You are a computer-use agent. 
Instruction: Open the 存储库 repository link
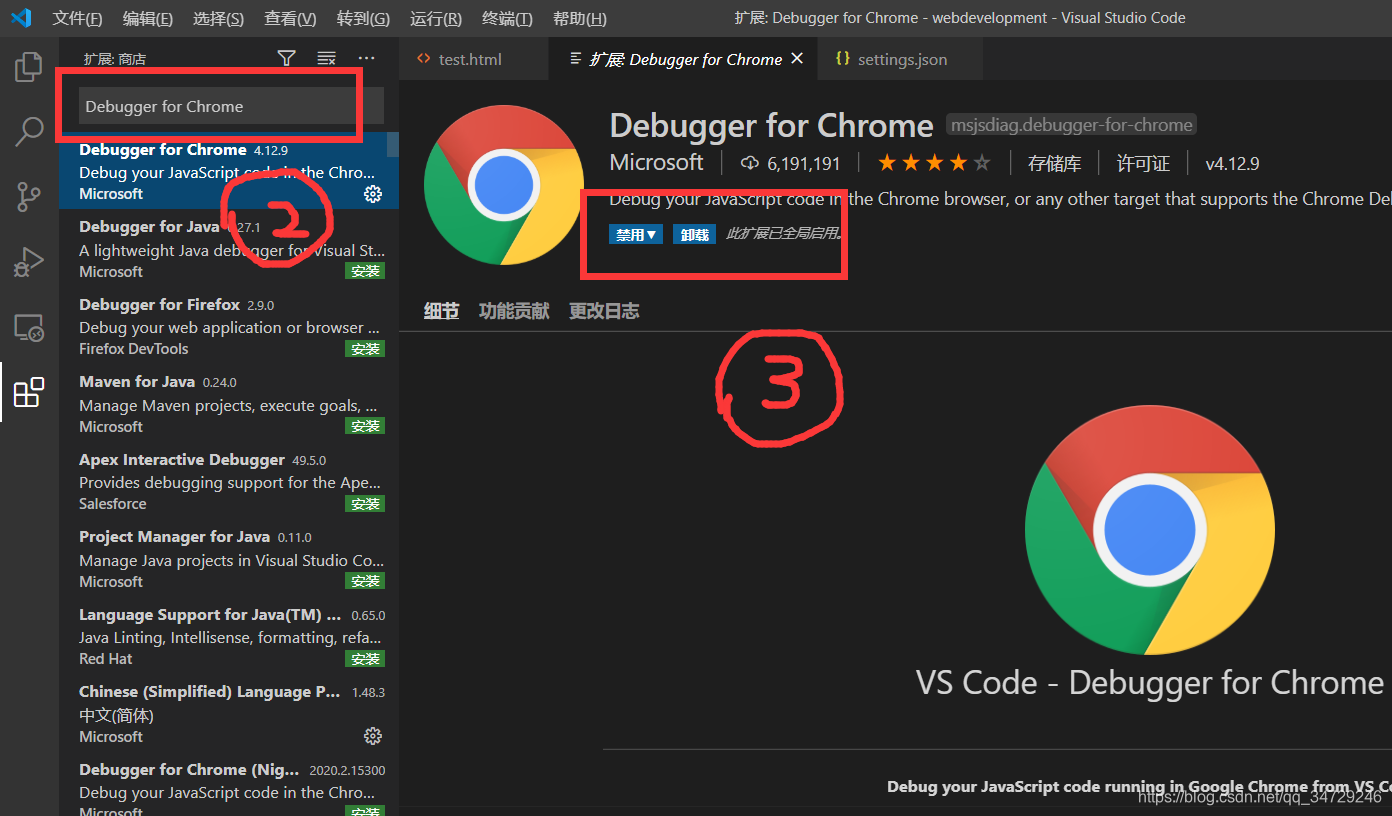click(x=1054, y=162)
